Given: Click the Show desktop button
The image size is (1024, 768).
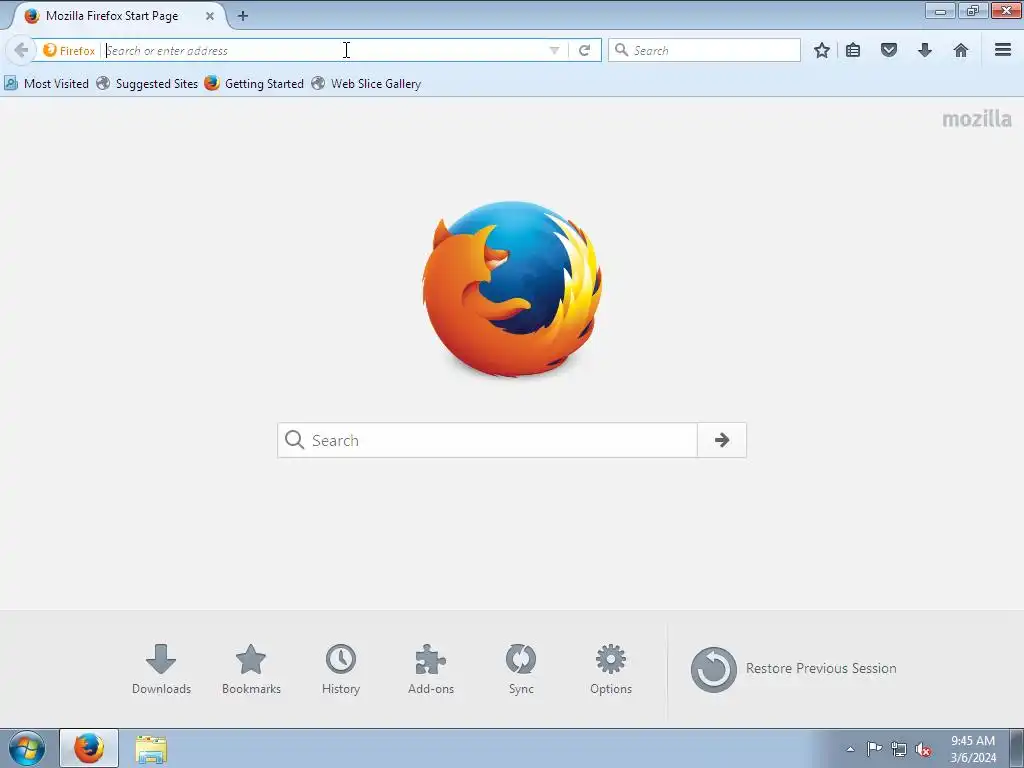Looking at the screenshot, I should coord(1017,748).
